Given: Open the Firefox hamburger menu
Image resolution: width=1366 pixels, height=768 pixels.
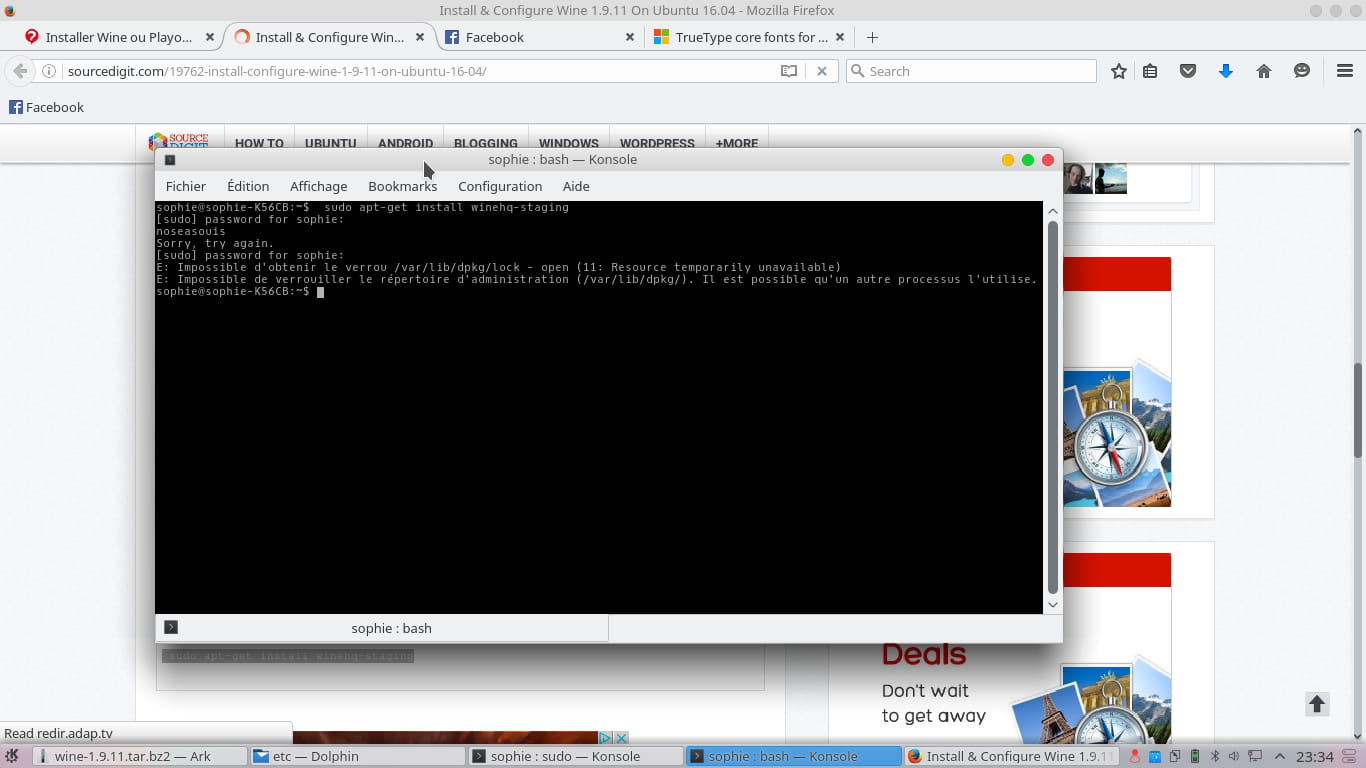Looking at the screenshot, I should tap(1345, 71).
